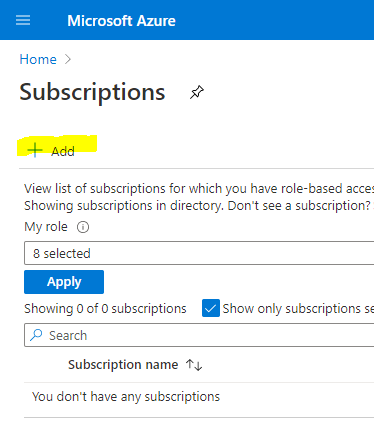Click the My role field label
This screenshot has width=374, height=427.
46,227
